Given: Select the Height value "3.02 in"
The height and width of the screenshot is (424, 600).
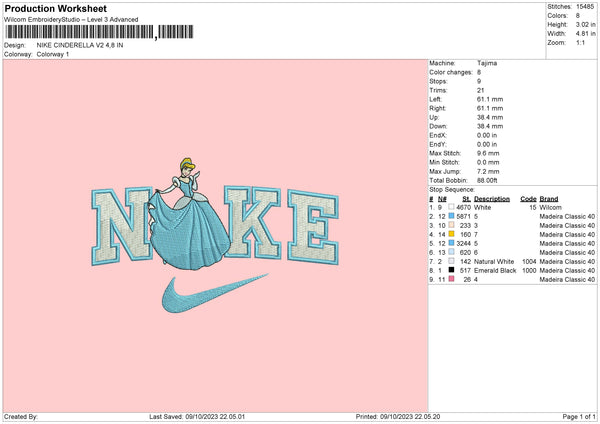Looking at the screenshot, I should point(585,24).
